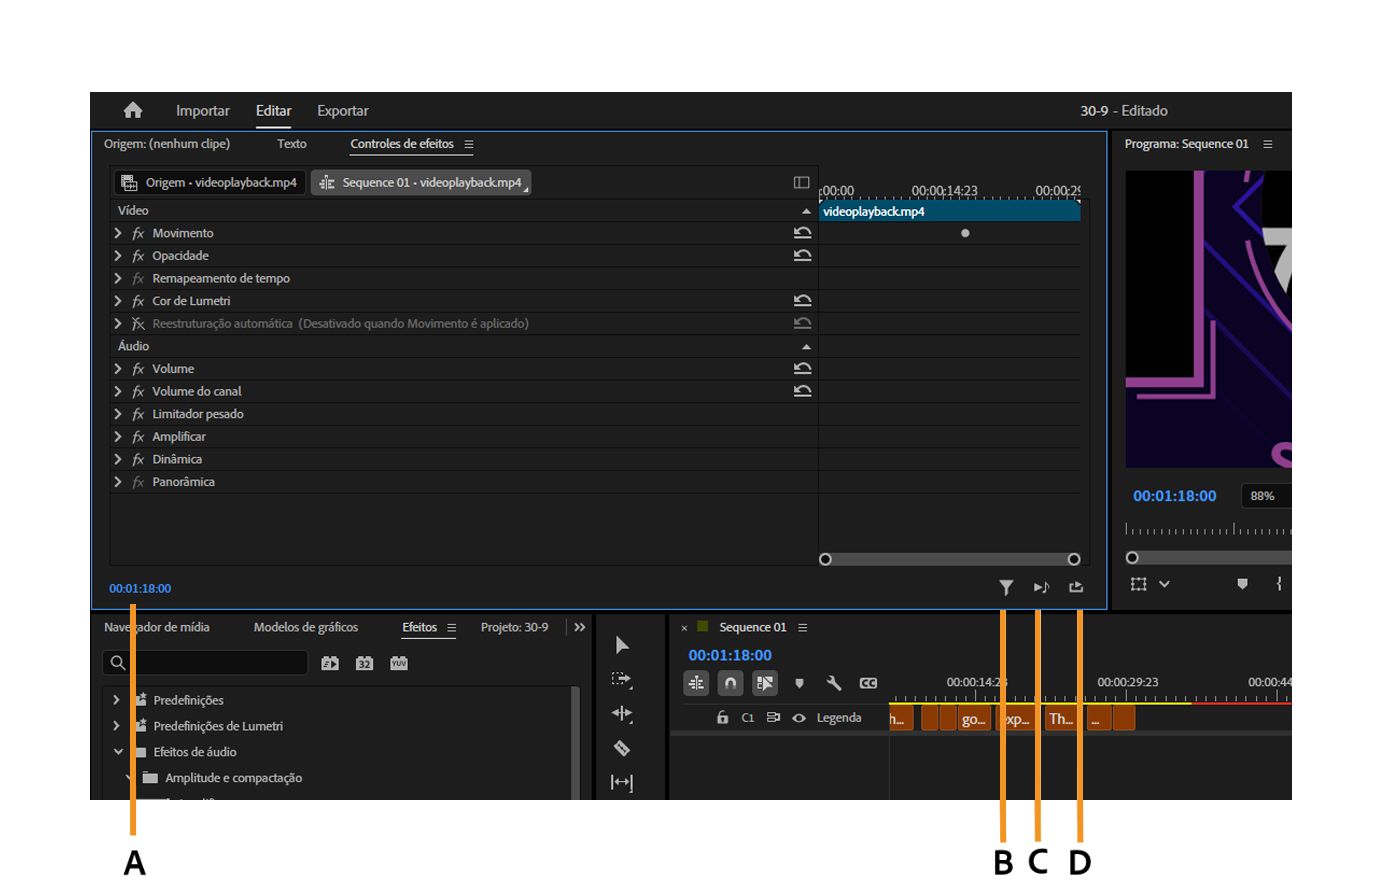
Task: Open the Controles de efeitos panel menu
Action: [469, 145]
